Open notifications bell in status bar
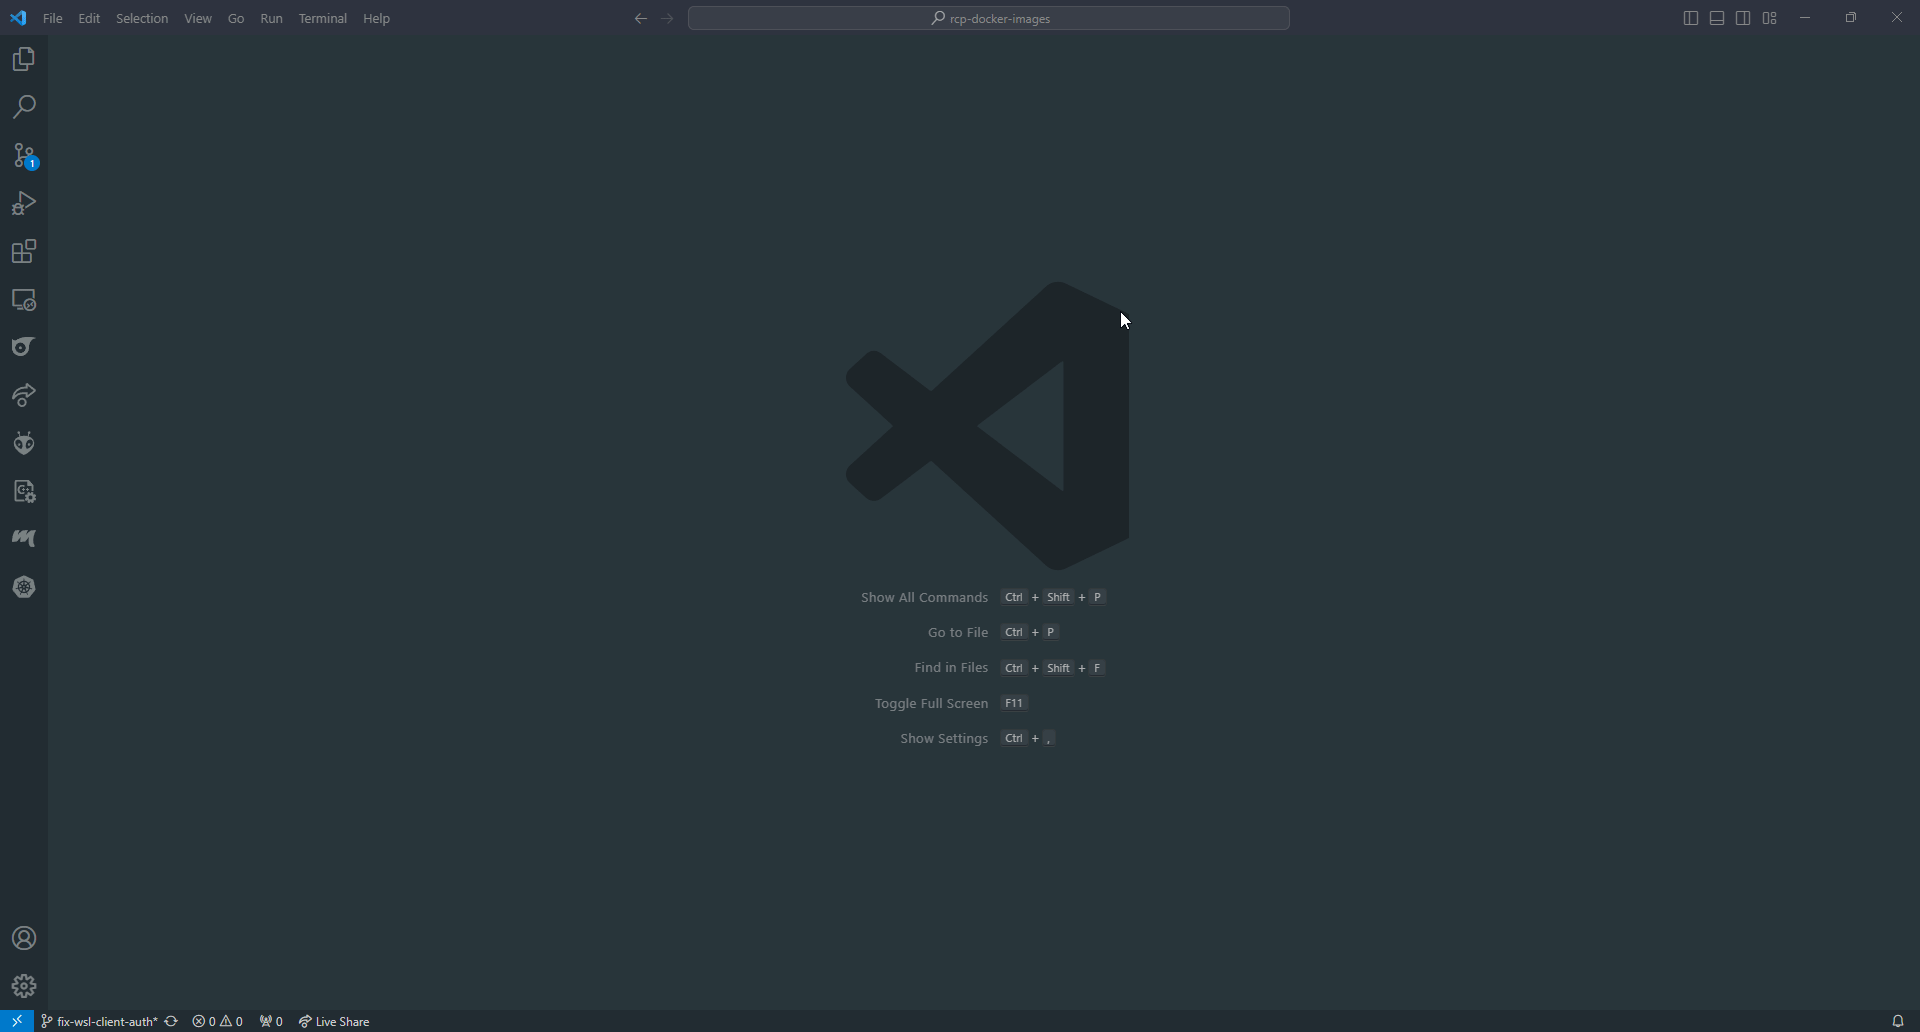1920x1032 pixels. [x=1897, y=1021]
